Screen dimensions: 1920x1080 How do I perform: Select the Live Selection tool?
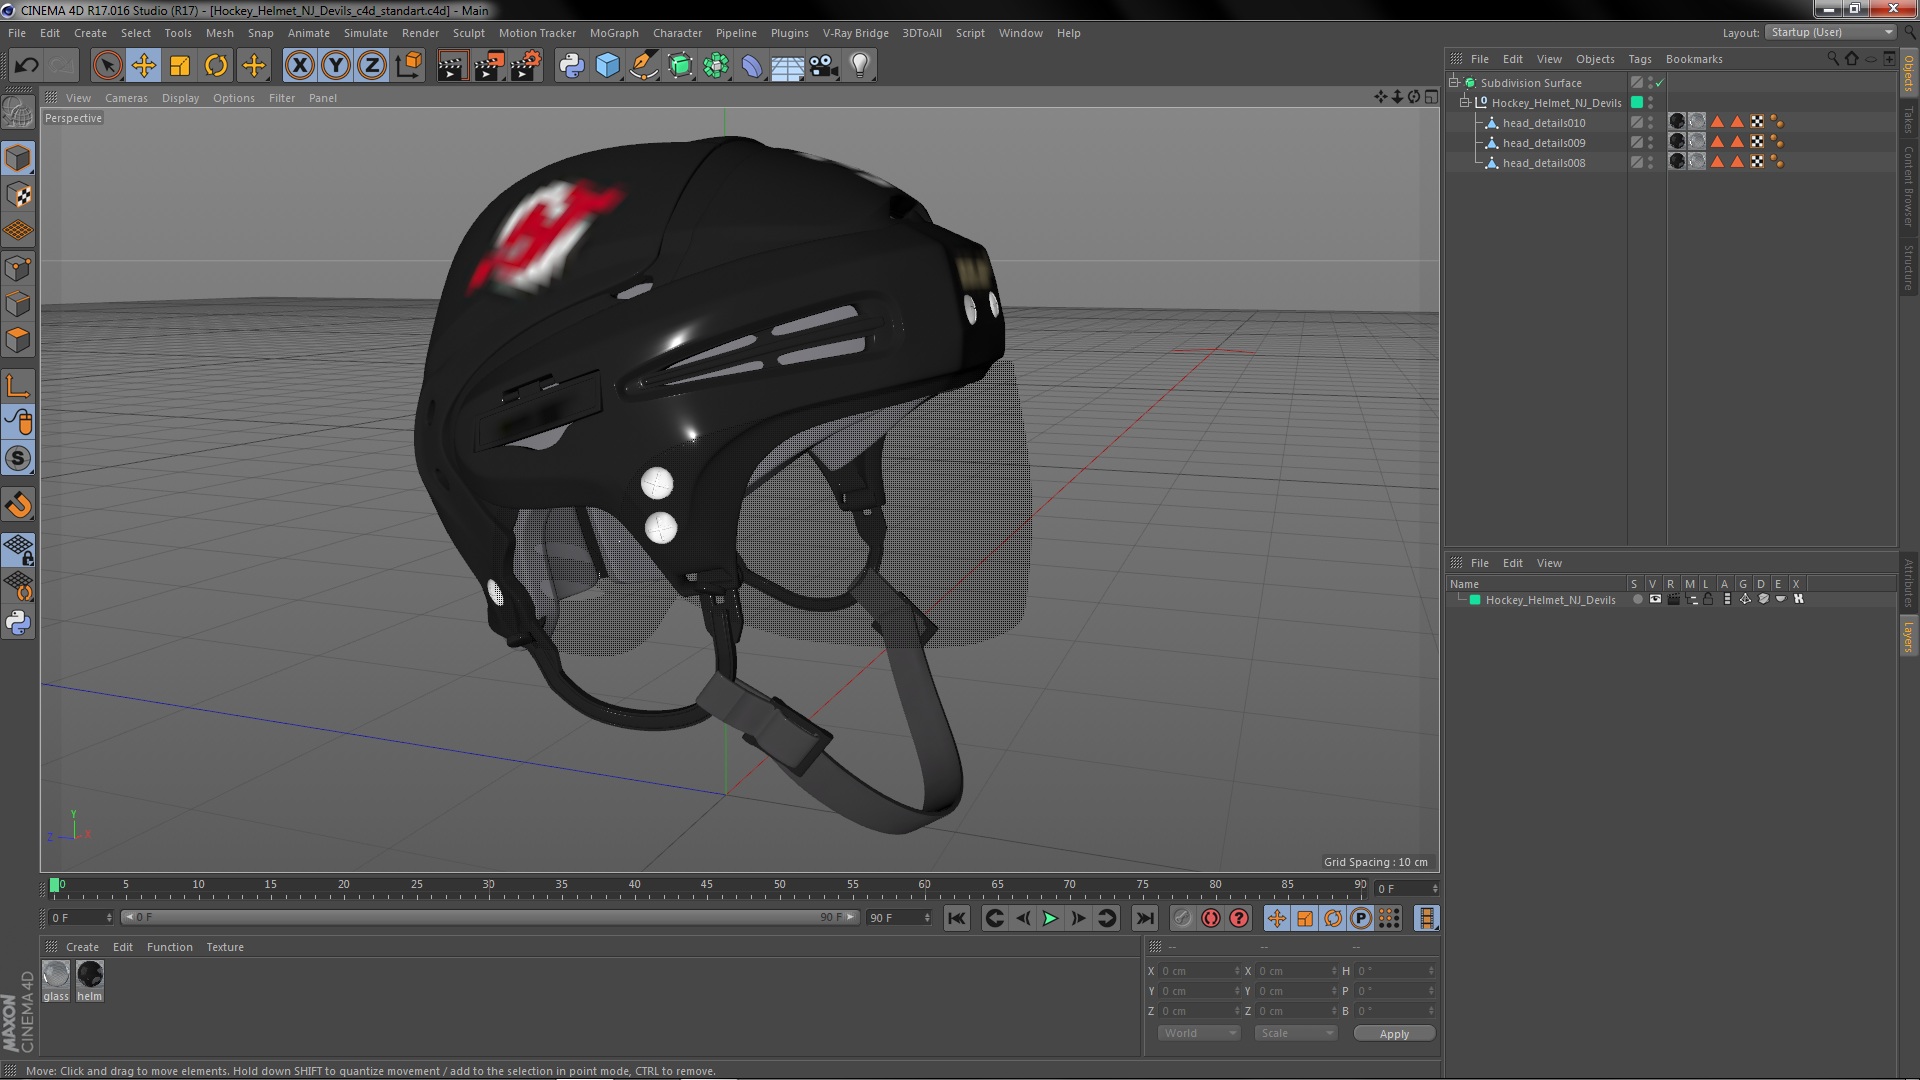pyautogui.click(x=107, y=66)
